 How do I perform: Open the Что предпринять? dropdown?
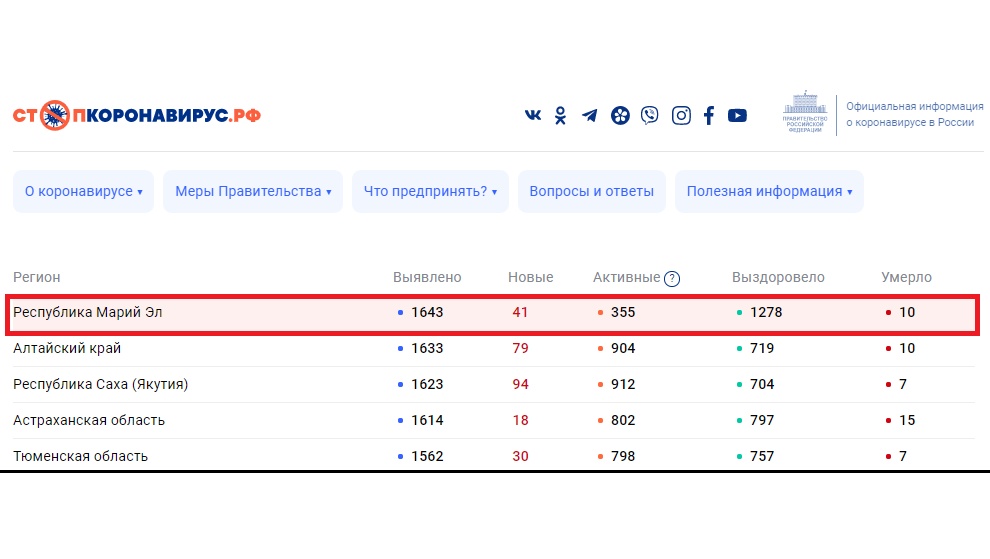click(430, 191)
